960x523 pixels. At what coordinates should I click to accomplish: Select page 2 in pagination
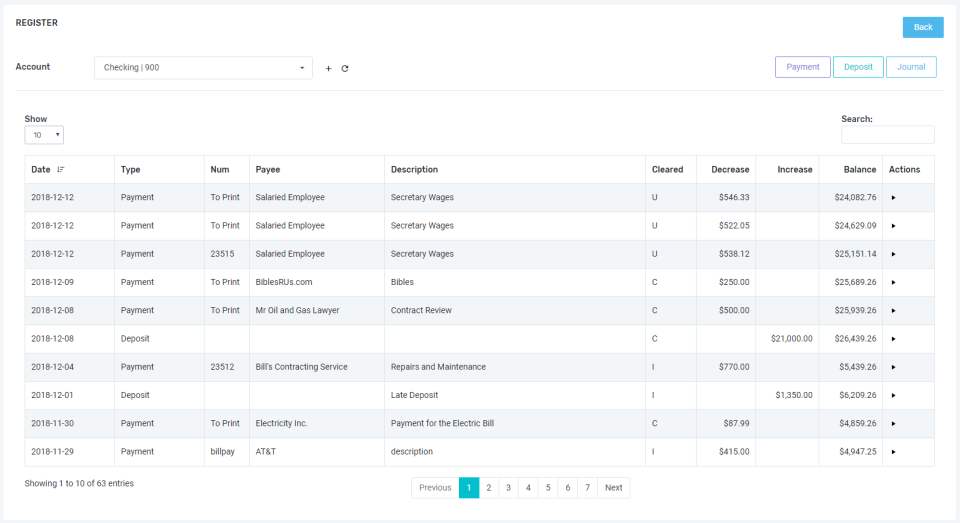pyautogui.click(x=489, y=487)
